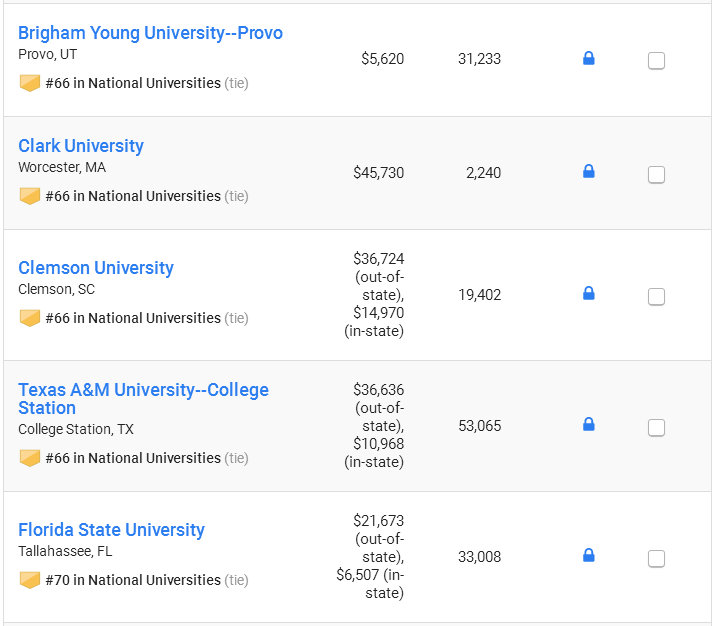715x626 pixels.
Task: Click the ranking badge icon for Clemson University
Action: 30,318
